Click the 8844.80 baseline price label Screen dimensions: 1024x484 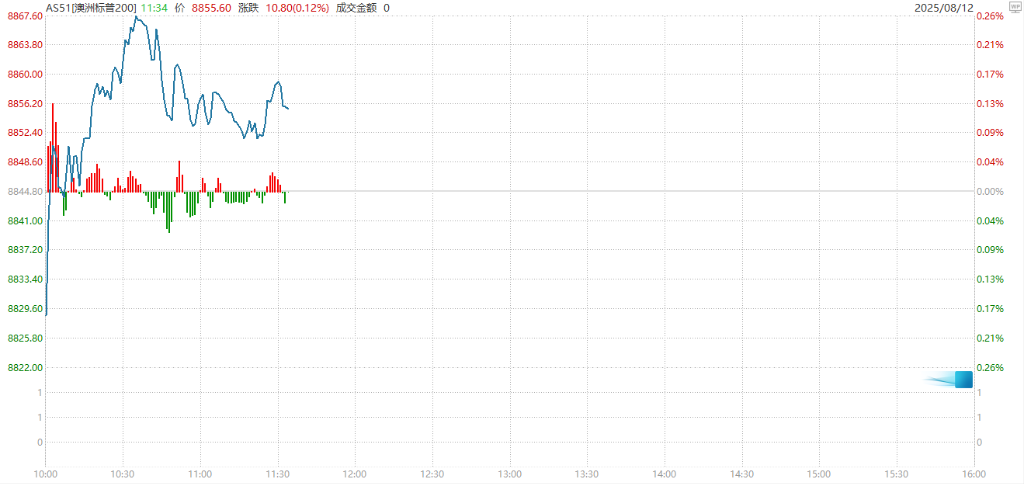pyautogui.click(x=23, y=191)
